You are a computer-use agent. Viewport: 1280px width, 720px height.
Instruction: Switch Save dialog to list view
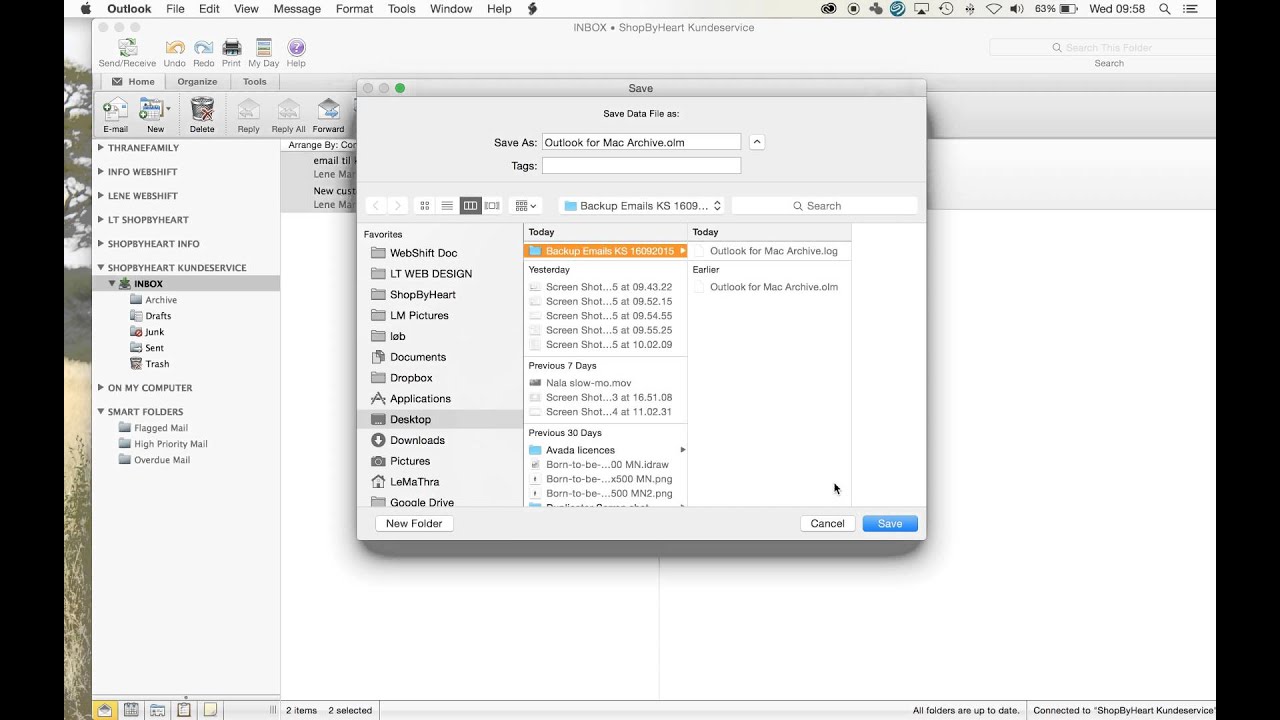coord(447,206)
